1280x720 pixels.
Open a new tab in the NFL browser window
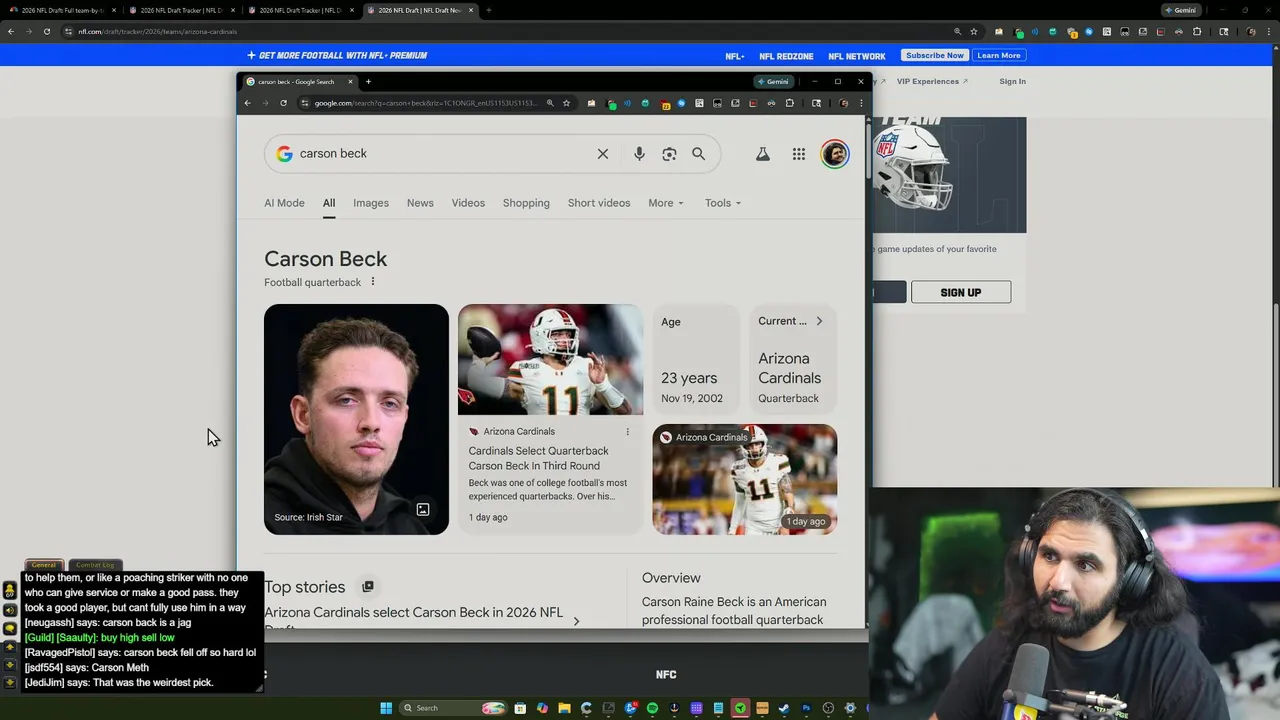(488, 10)
